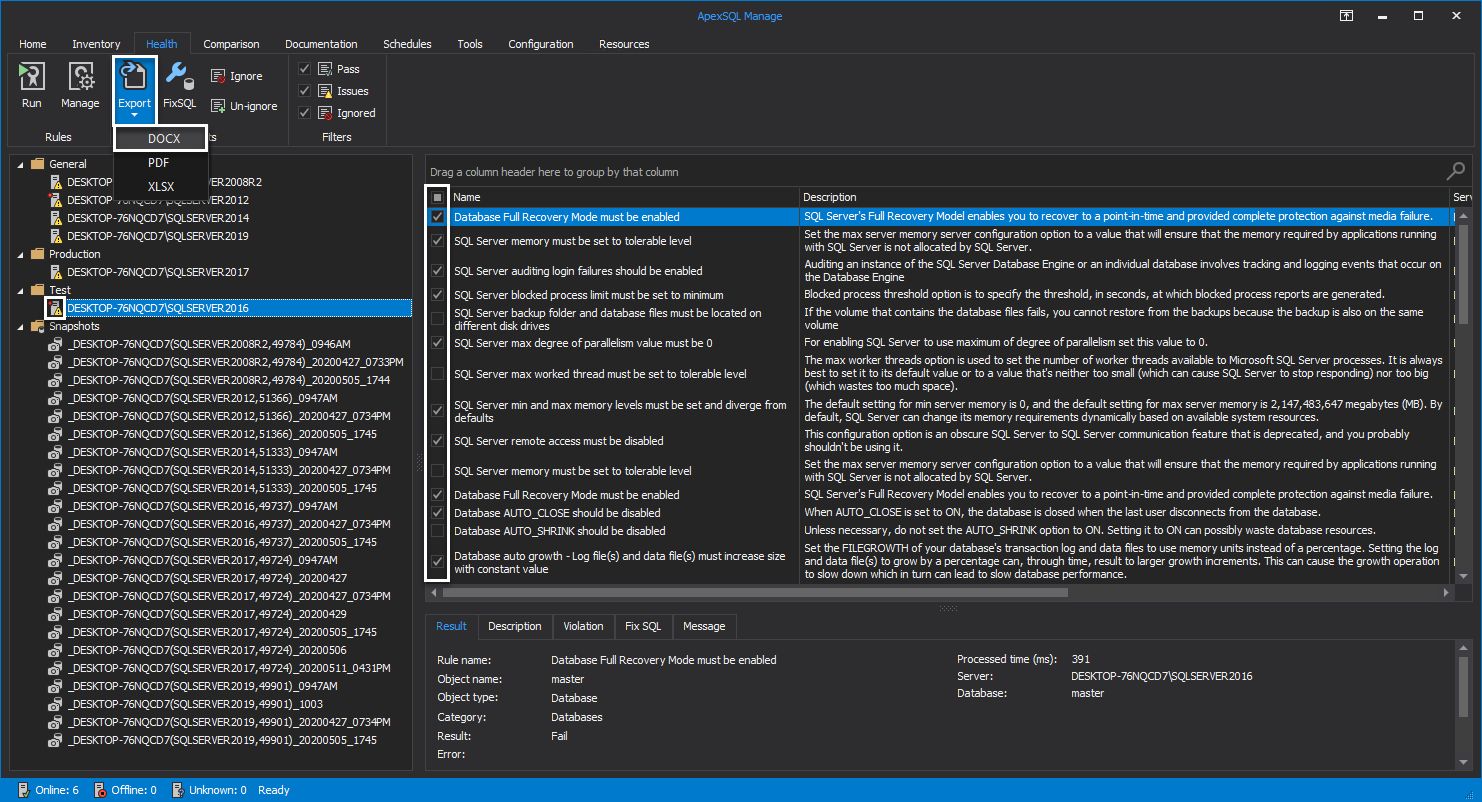The height and width of the screenshot is (802, 1482).
Task: Click camera icon of snapshot SQLSERVER2019,49901)_1003
Action: [x=56, y=704]
